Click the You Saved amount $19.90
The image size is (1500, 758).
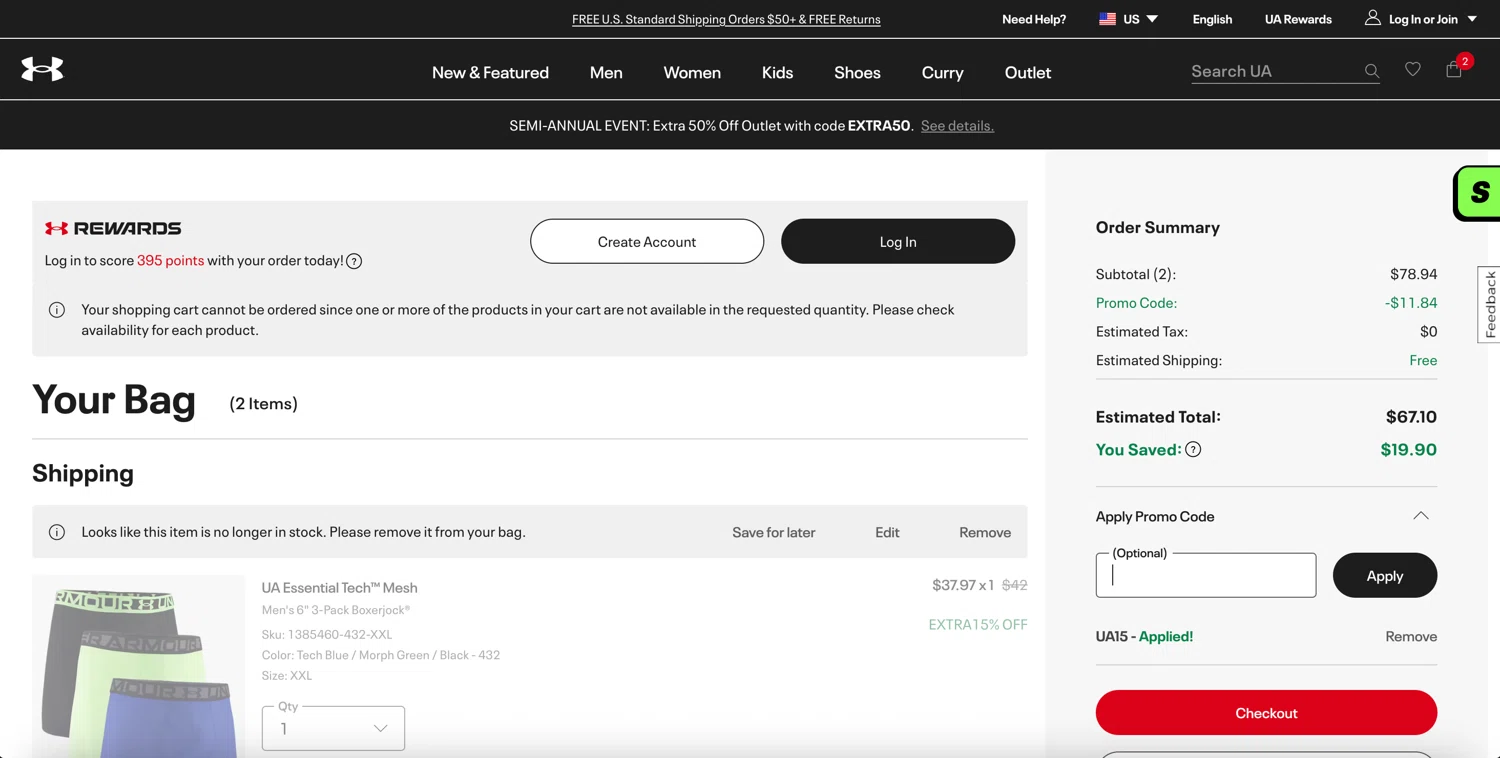coord(1408,450)
